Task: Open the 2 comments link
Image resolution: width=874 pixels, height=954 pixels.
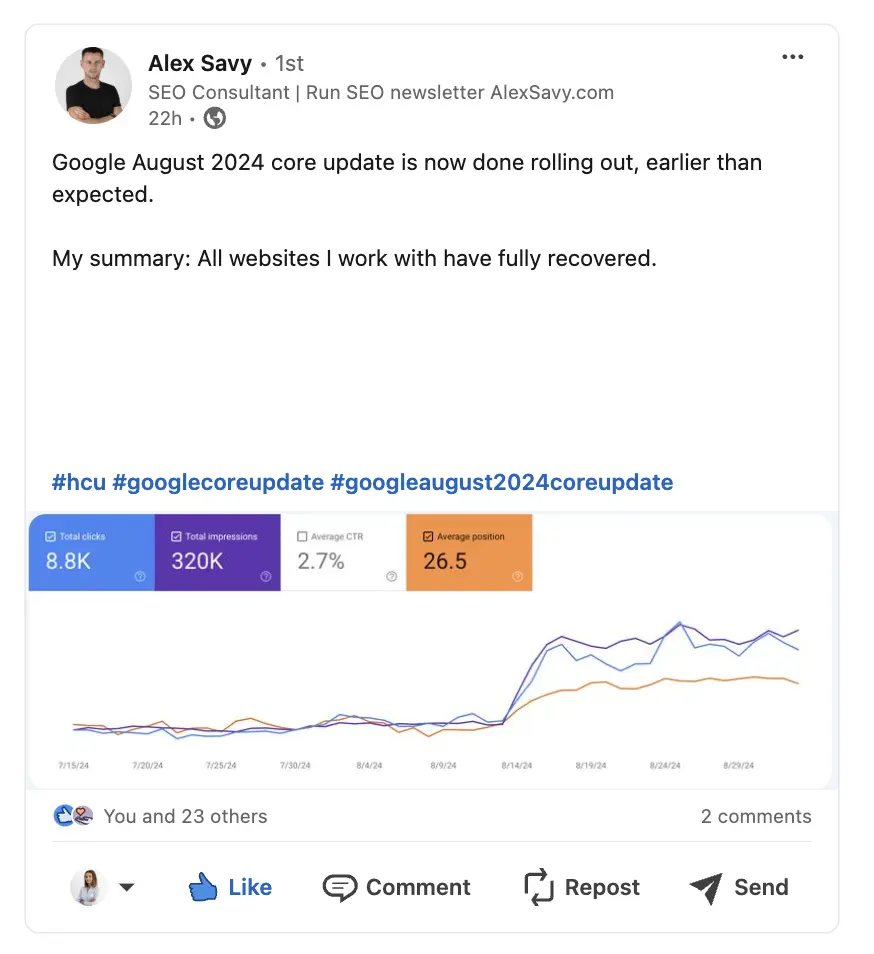Action: click(x=755, y=816)
